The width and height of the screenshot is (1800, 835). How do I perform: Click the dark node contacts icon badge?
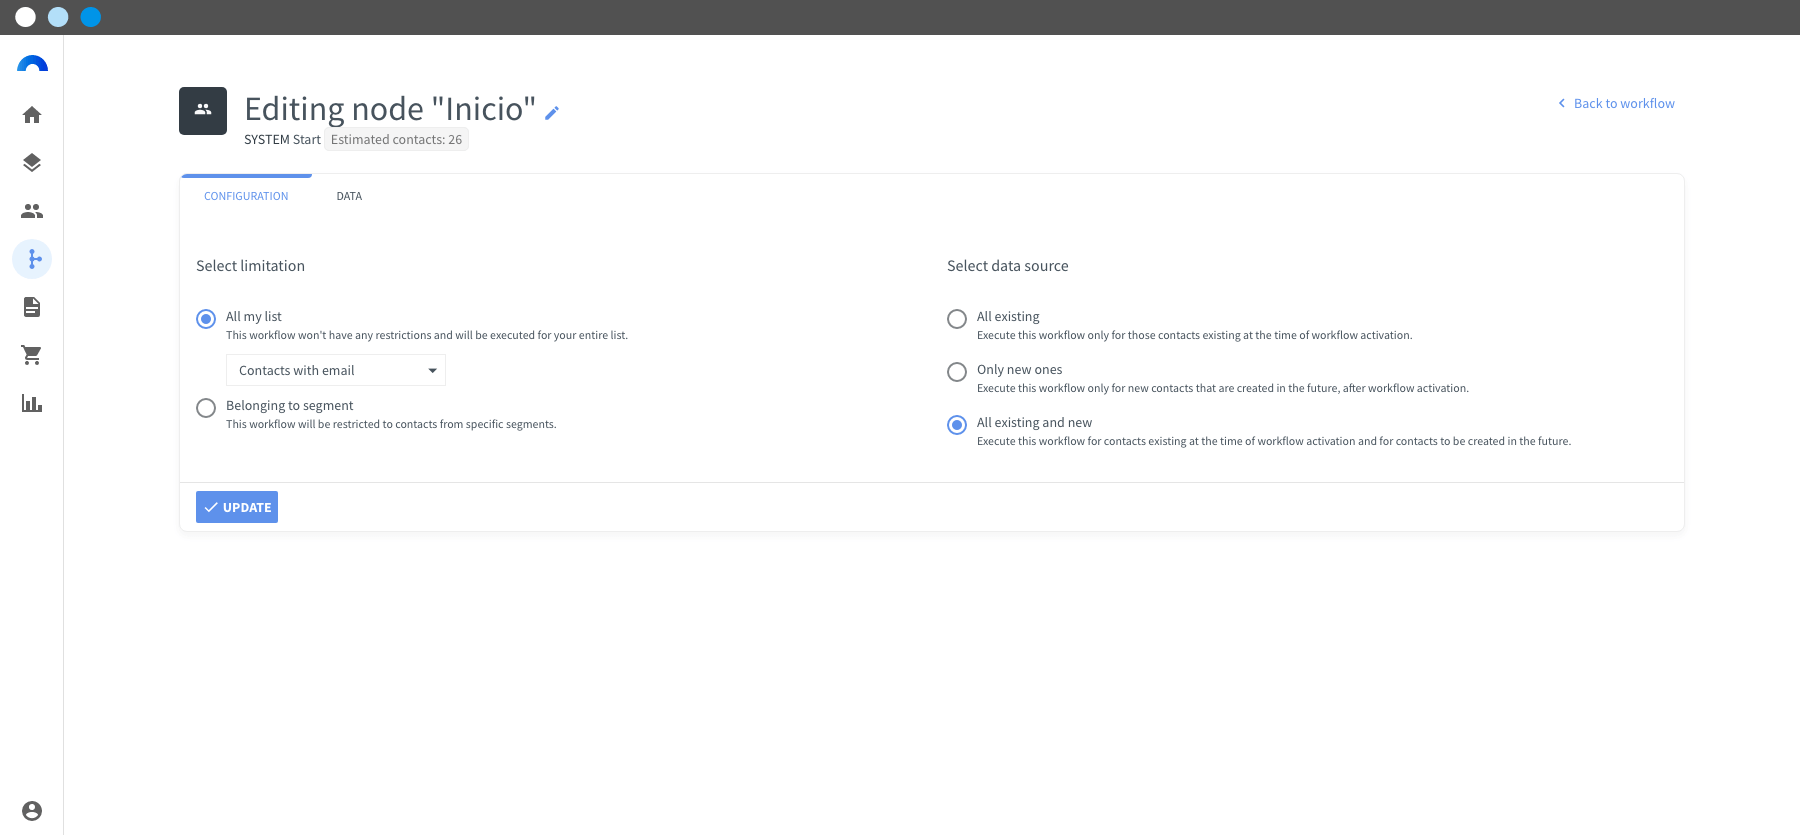click(203, 110)
